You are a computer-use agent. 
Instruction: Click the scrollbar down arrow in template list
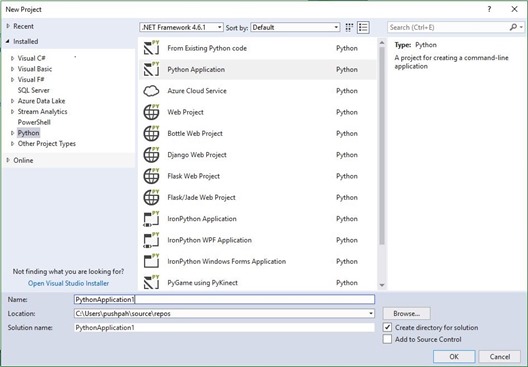coord(382,285)
